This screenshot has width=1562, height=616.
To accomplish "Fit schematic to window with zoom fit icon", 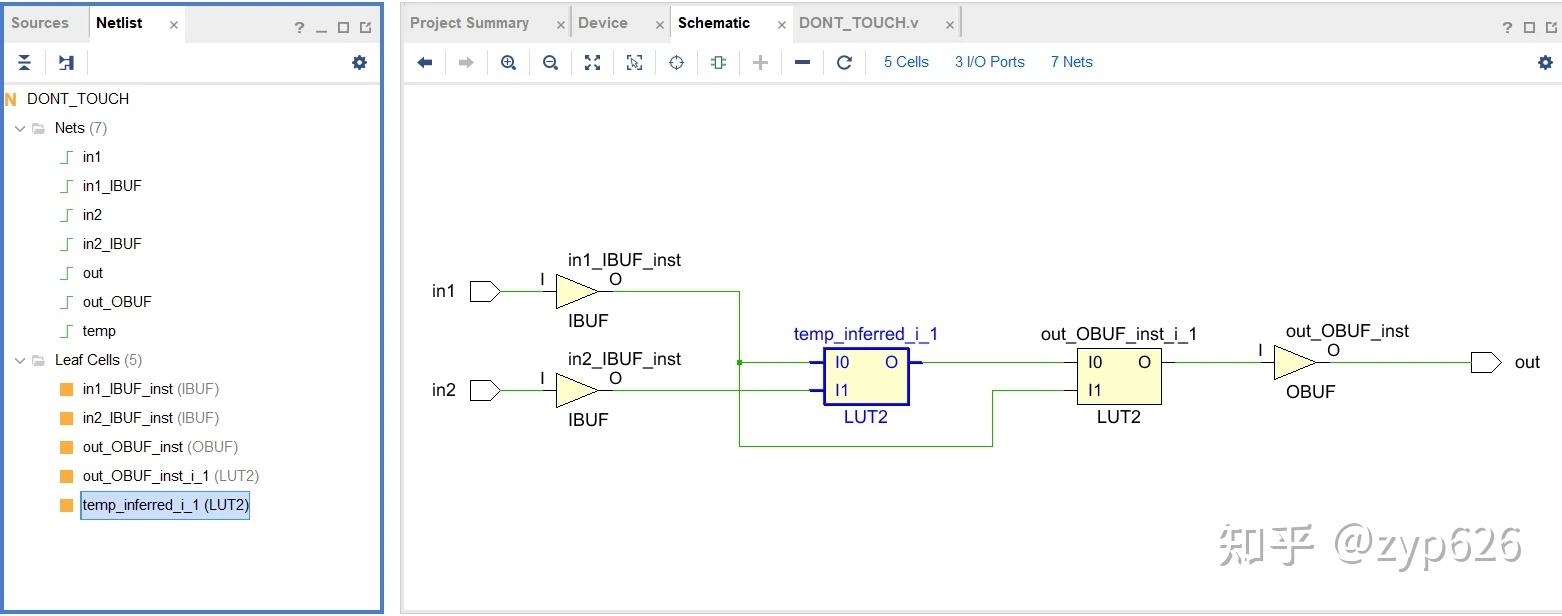I will pos(592,62).
